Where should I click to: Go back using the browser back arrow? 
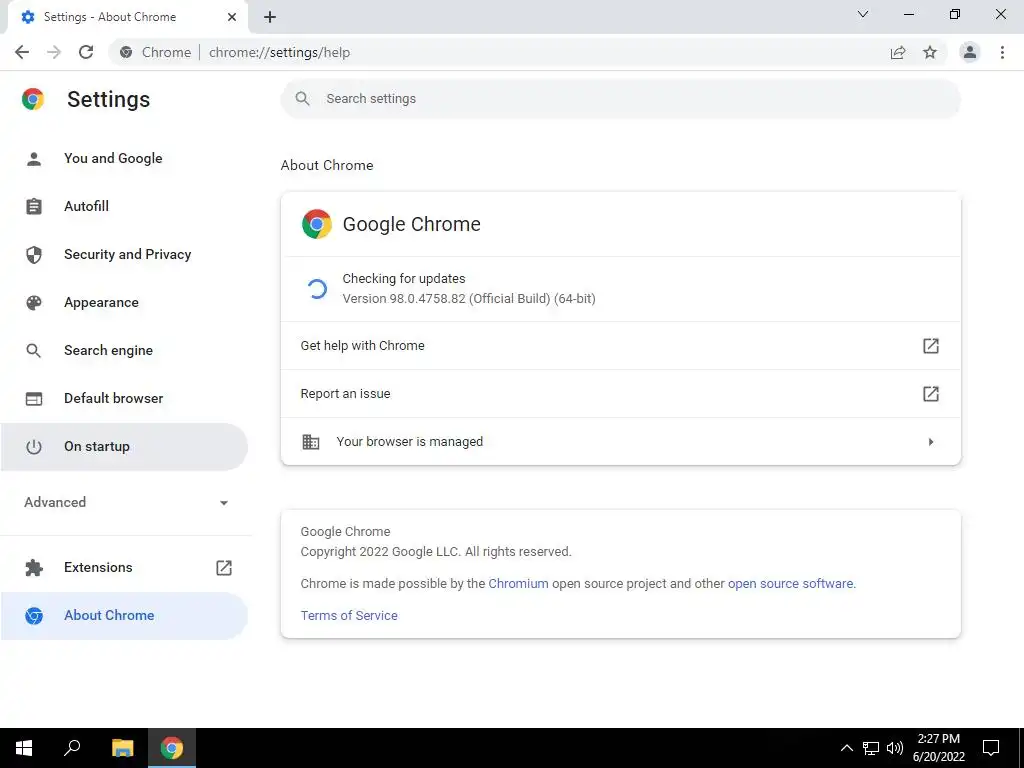(x=22, y=52)
